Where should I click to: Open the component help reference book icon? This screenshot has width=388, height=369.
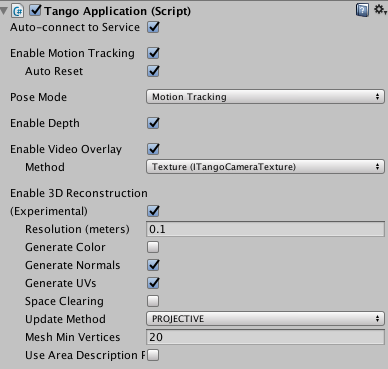(362, 10)
